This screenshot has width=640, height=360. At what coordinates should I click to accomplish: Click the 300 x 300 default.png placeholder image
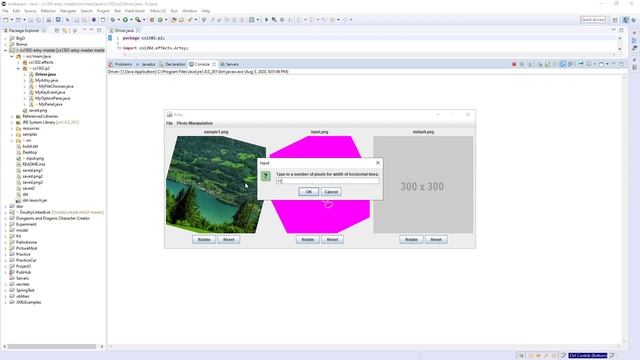[x=423, y=184]
